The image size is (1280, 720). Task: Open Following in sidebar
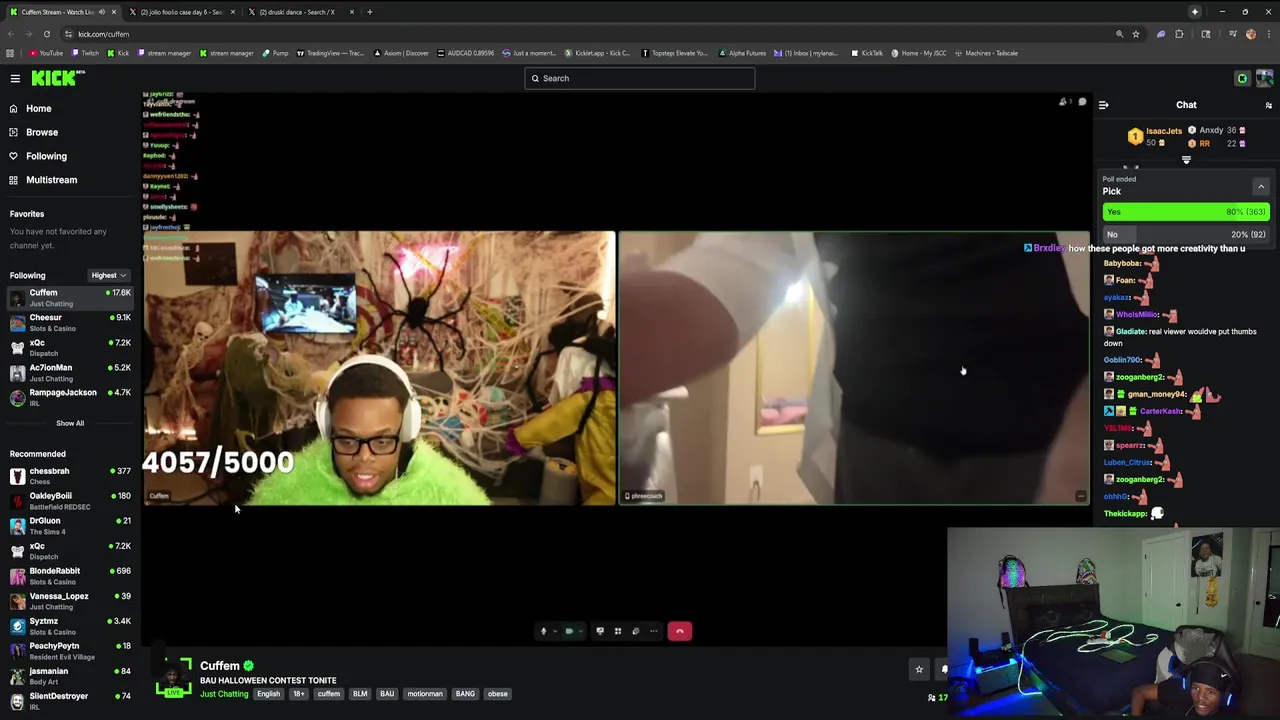(46, 156)
